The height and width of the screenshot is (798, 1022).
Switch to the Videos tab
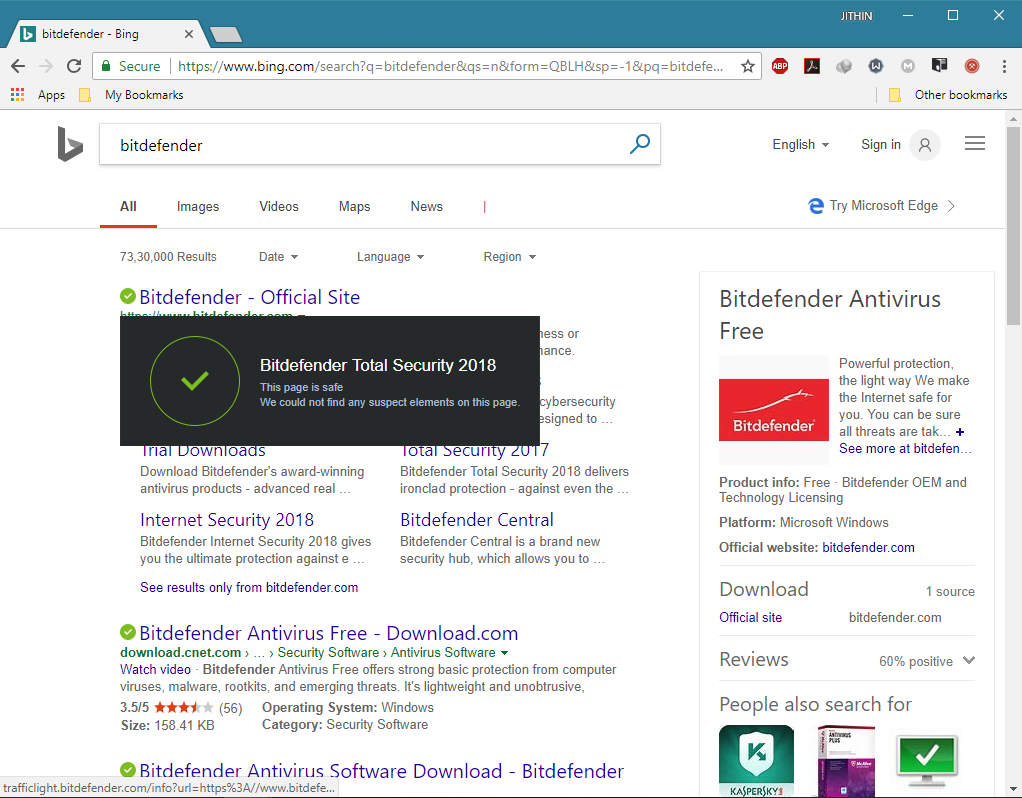279,207
